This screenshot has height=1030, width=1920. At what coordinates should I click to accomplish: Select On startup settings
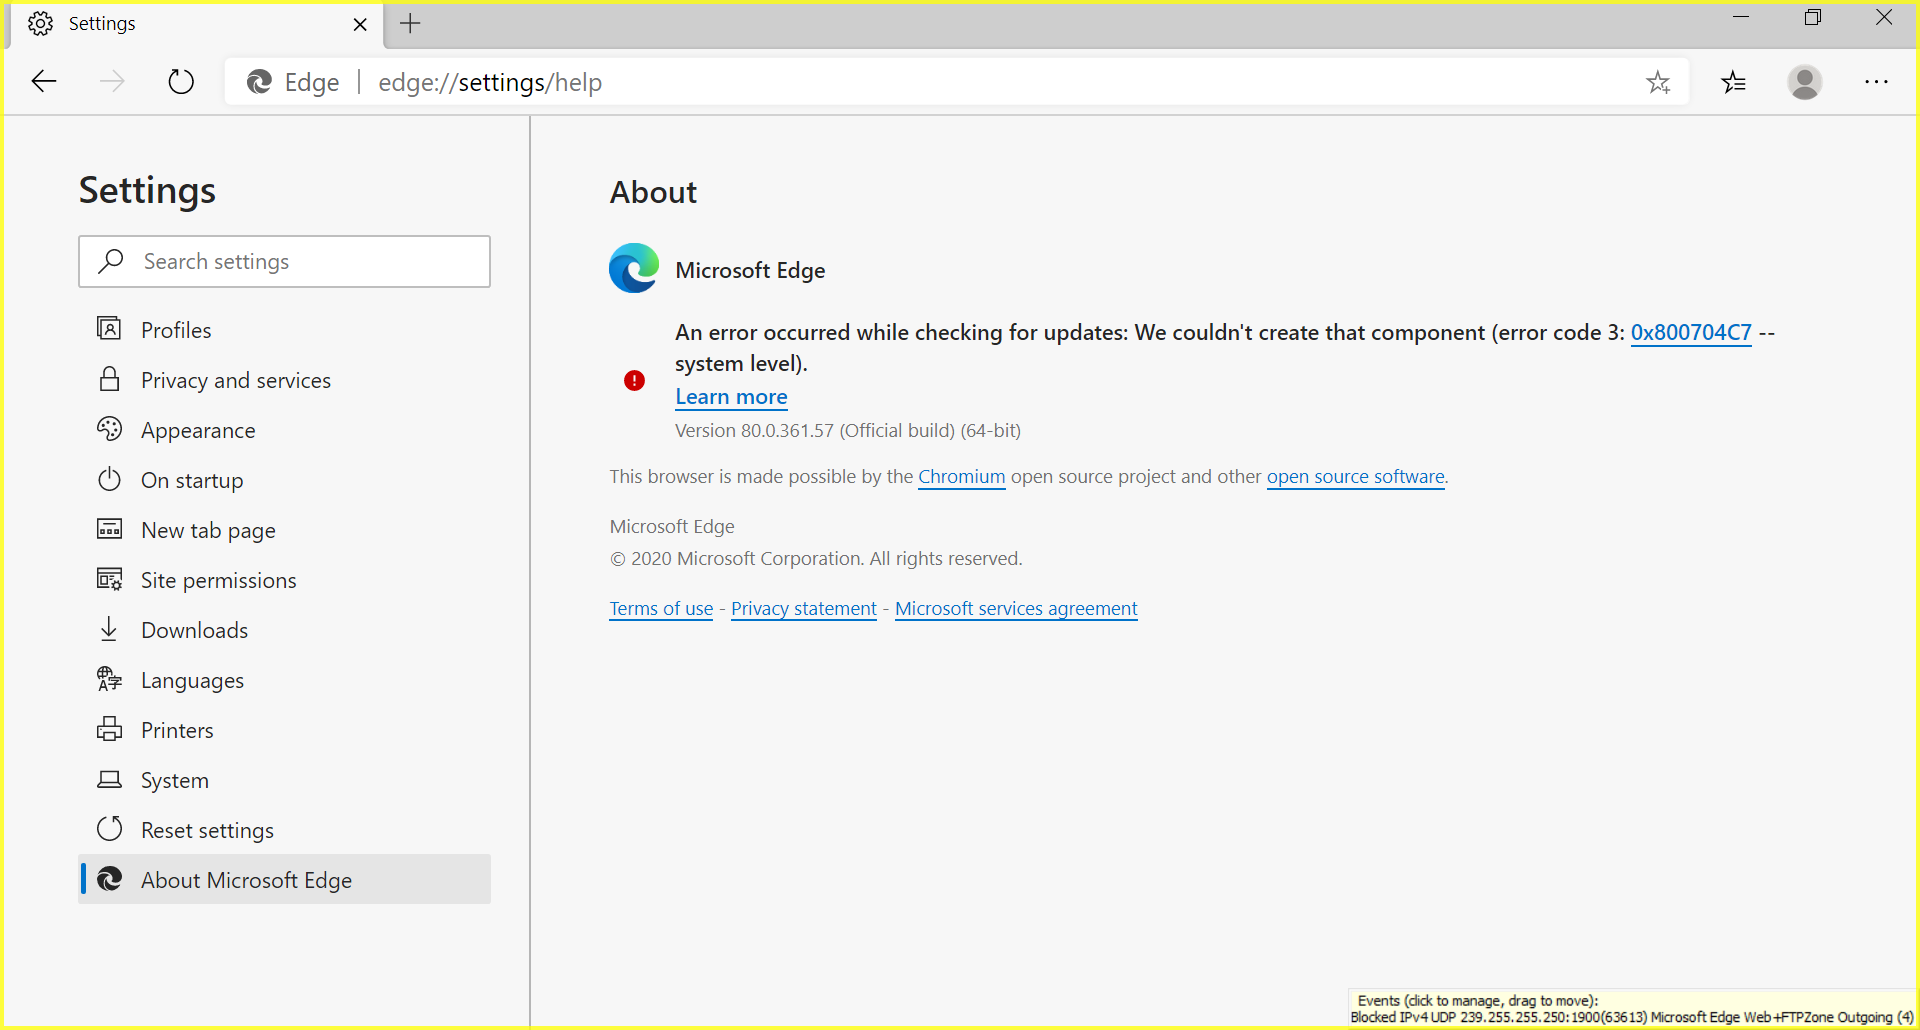284,479
